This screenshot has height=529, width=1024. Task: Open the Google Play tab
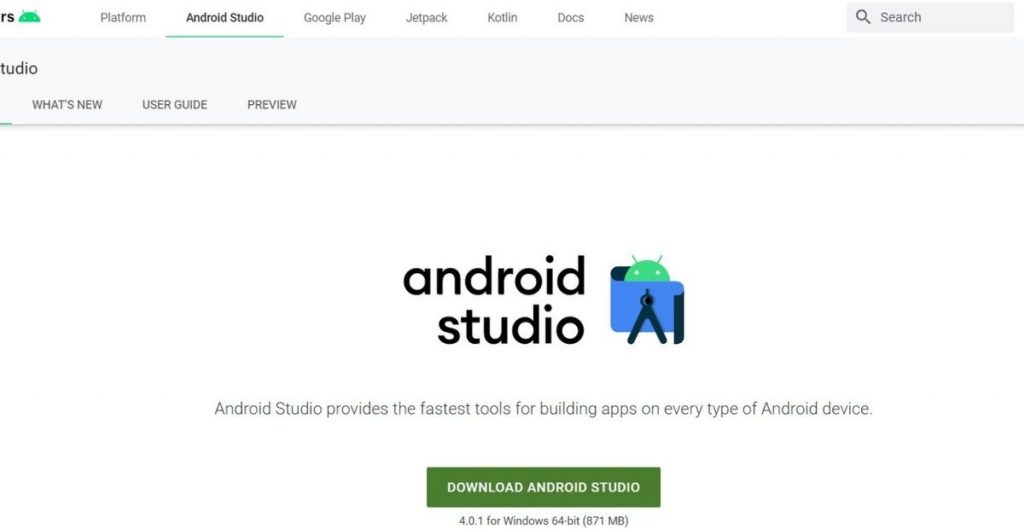334,18
